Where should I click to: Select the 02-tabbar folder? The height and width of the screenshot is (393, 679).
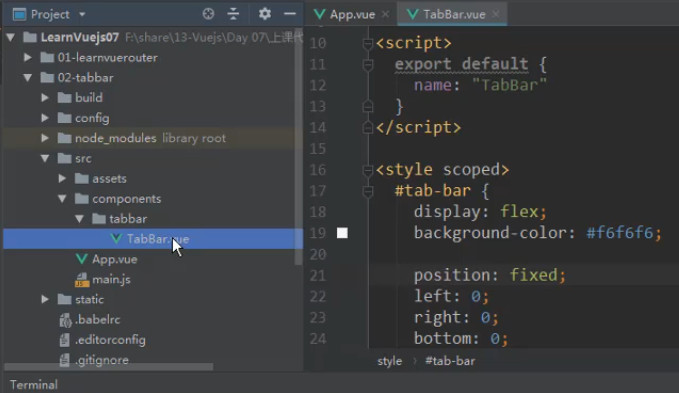pos(85,77)
